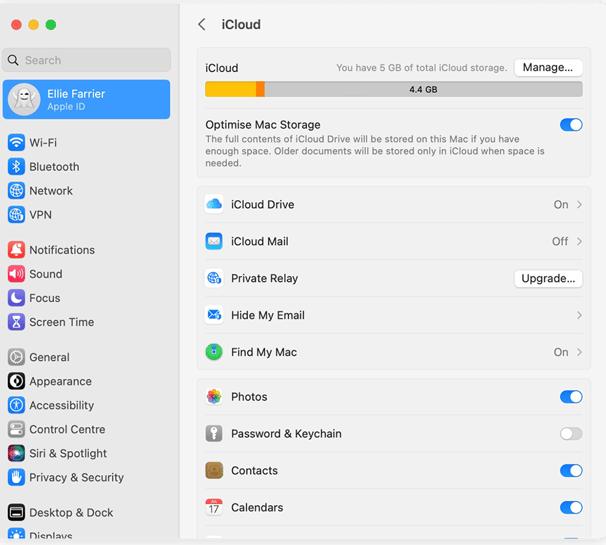Click the Screen Time hourglass icon
The height and width of the screenshot is (545, 606).
[x=16, y=322]
